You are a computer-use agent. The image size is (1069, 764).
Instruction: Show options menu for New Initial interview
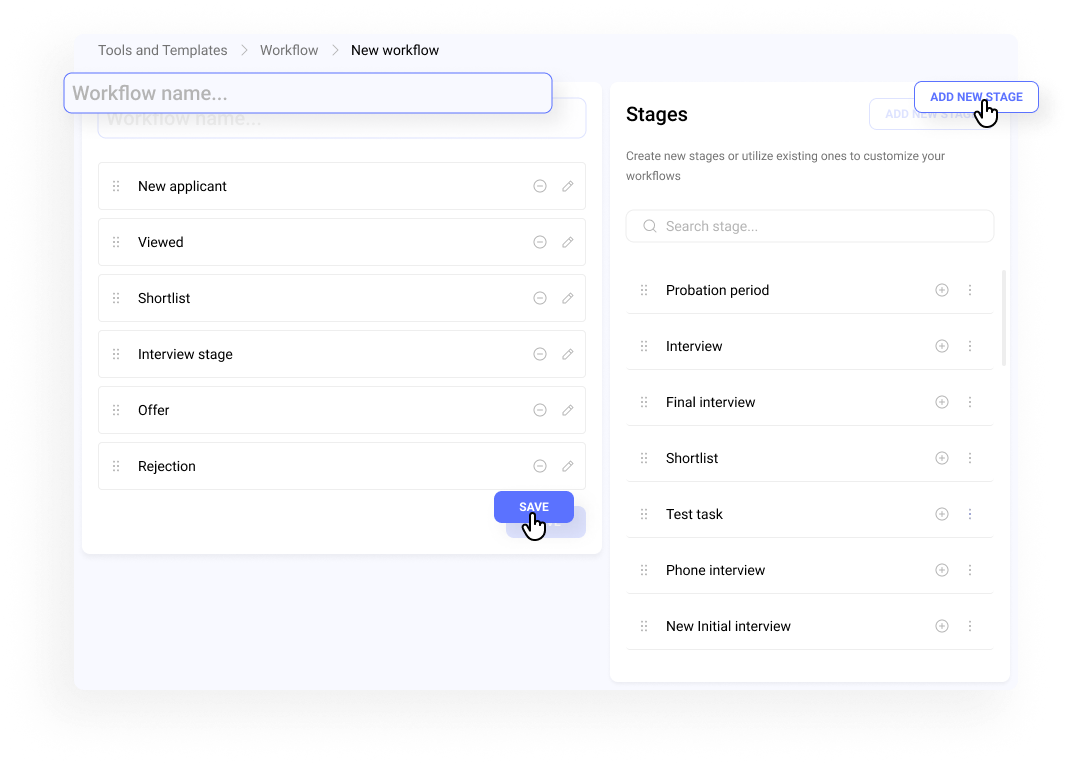[970, 626]
